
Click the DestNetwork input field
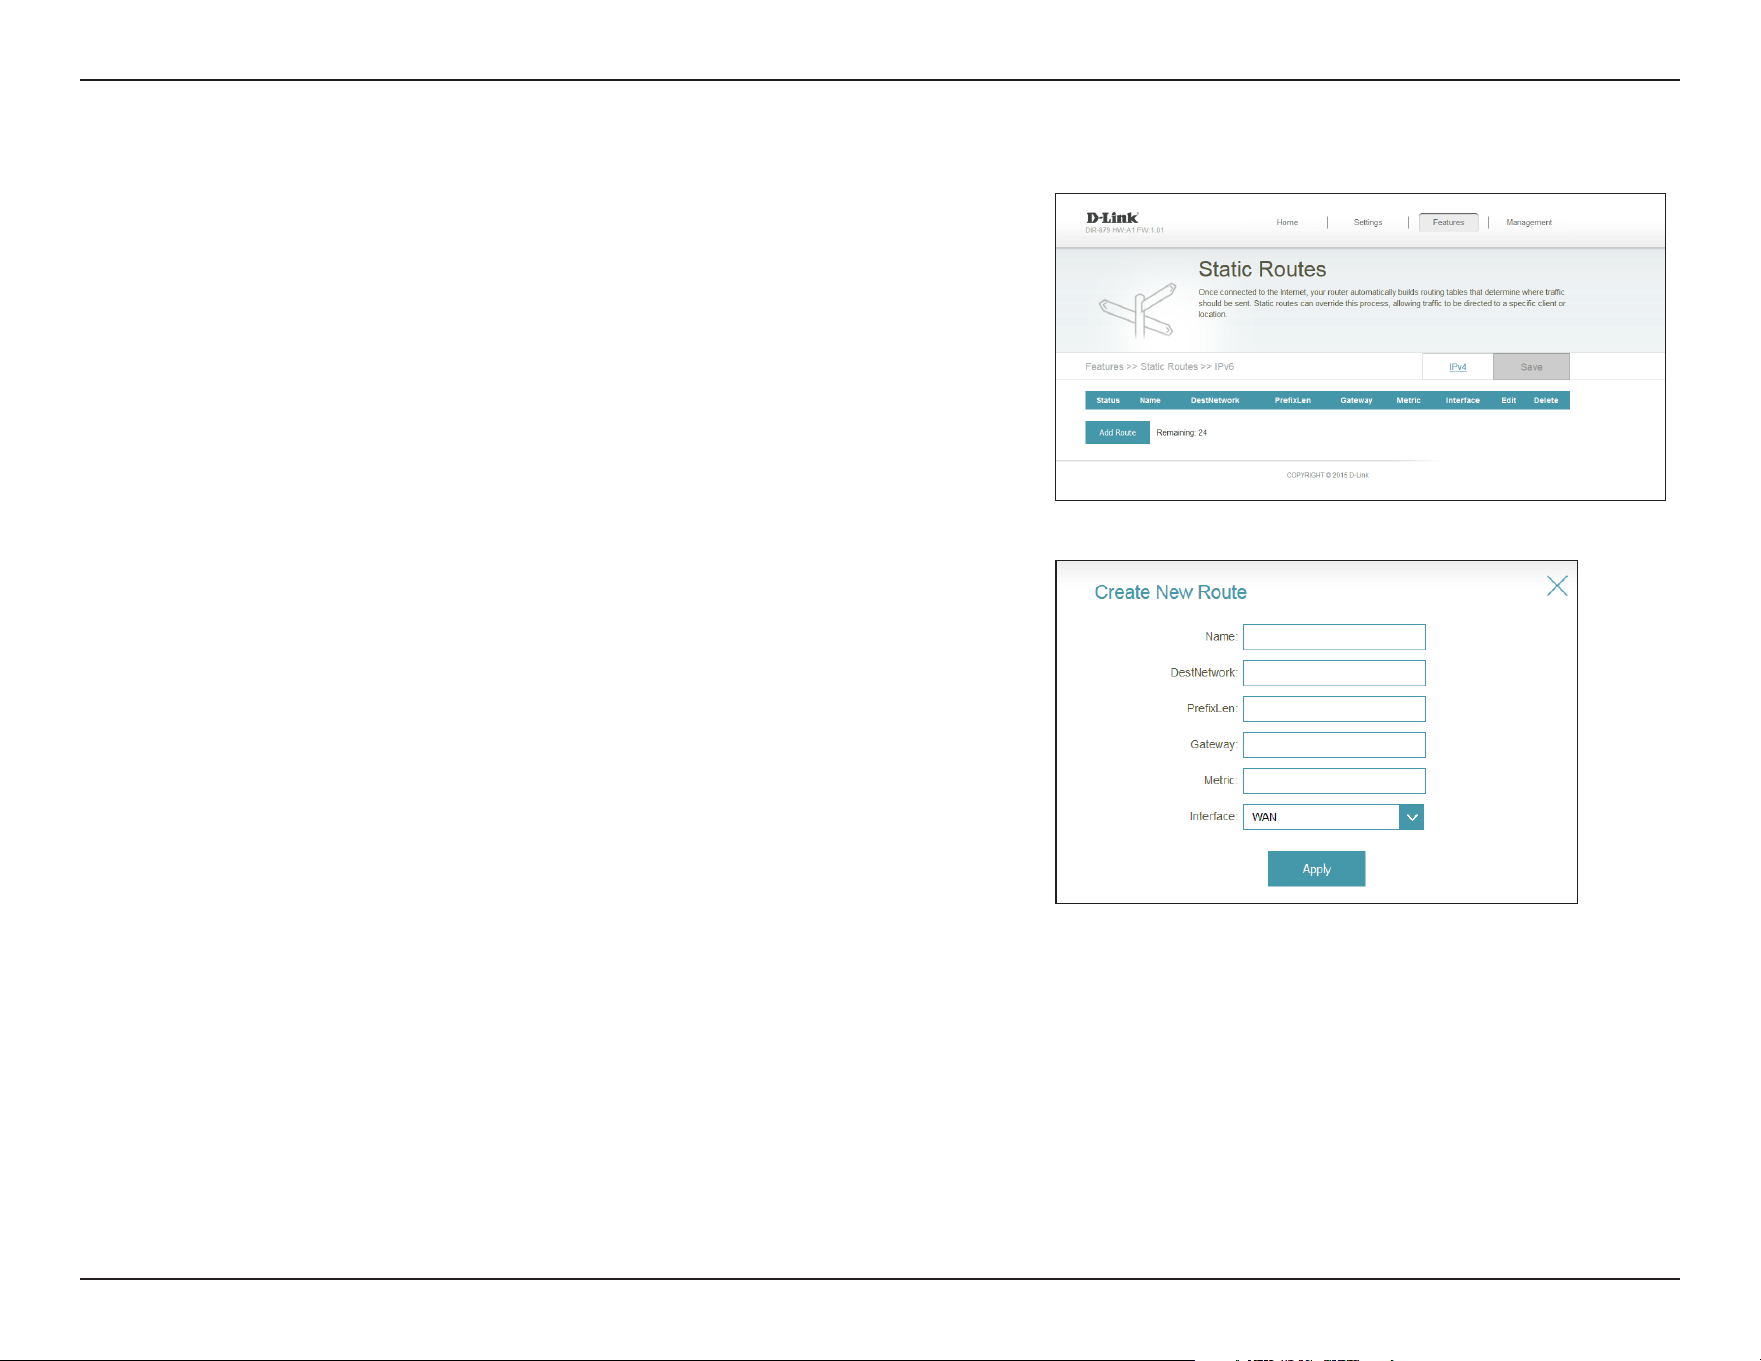pyautogui.click(x=1334, y=673)
